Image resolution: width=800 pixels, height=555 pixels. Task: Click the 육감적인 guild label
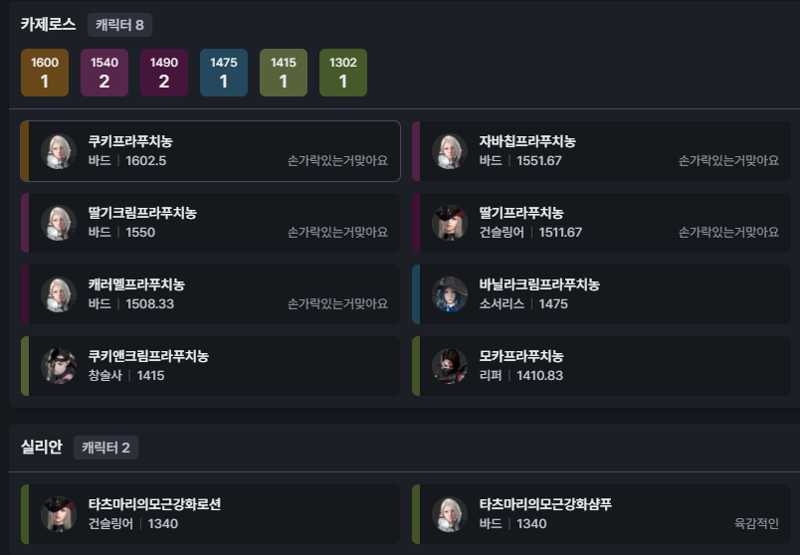(x=756, y=523)
